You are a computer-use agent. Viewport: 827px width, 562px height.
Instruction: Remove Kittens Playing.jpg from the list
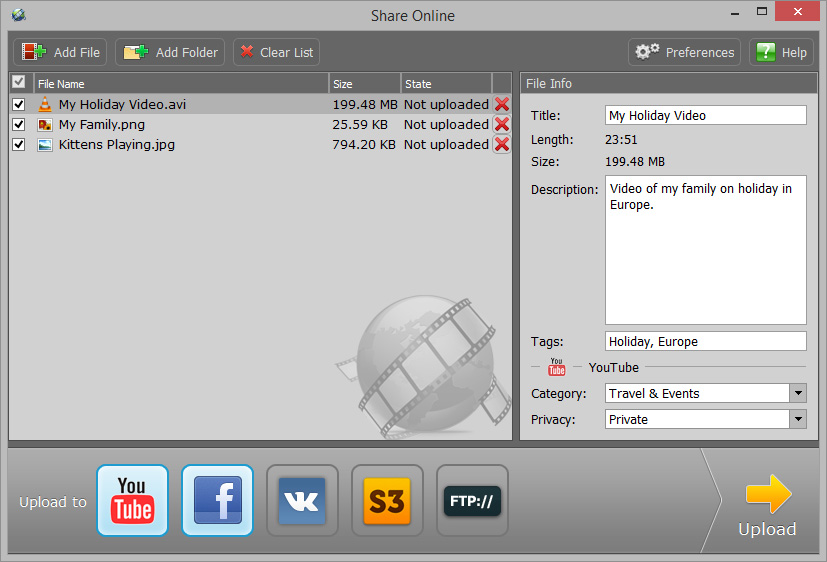pos(502,144)
